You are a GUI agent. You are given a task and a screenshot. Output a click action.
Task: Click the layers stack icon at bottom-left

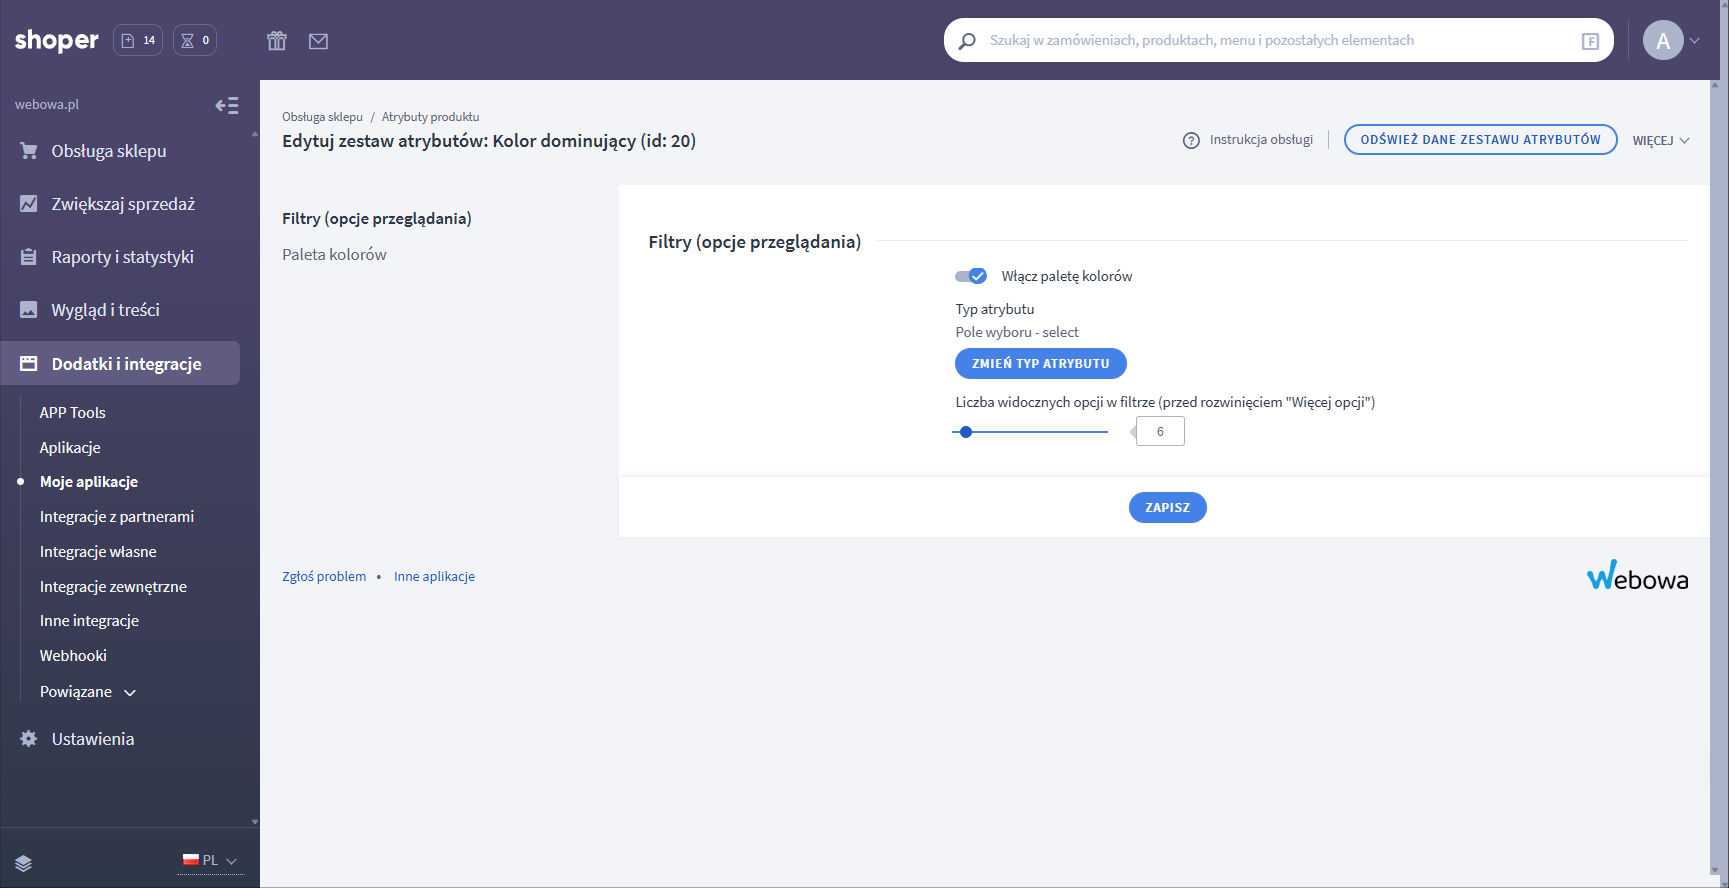(24, 863)
